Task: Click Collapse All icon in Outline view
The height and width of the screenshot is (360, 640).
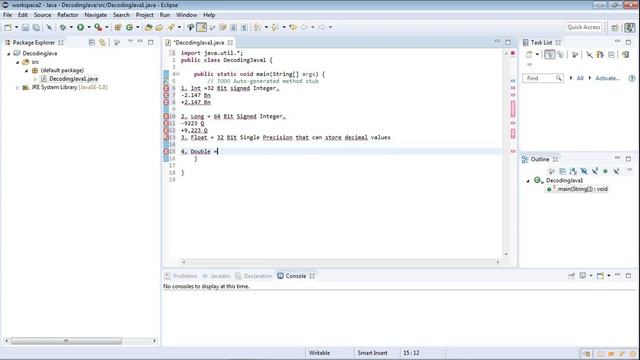Action: coord(562,171)
